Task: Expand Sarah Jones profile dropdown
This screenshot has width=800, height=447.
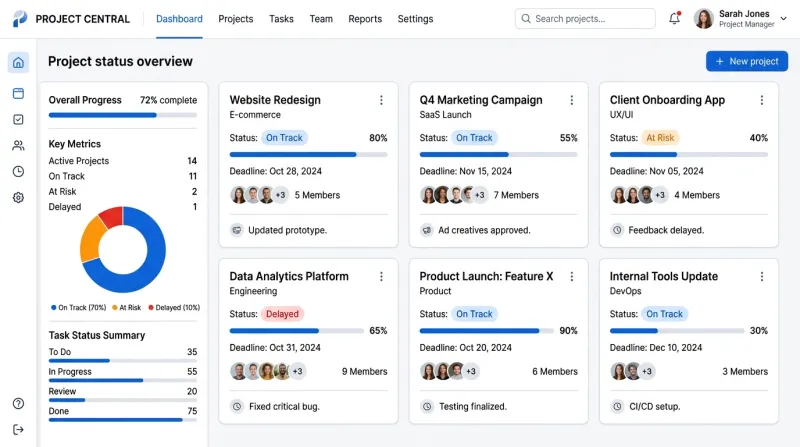Action: (783, 19)
